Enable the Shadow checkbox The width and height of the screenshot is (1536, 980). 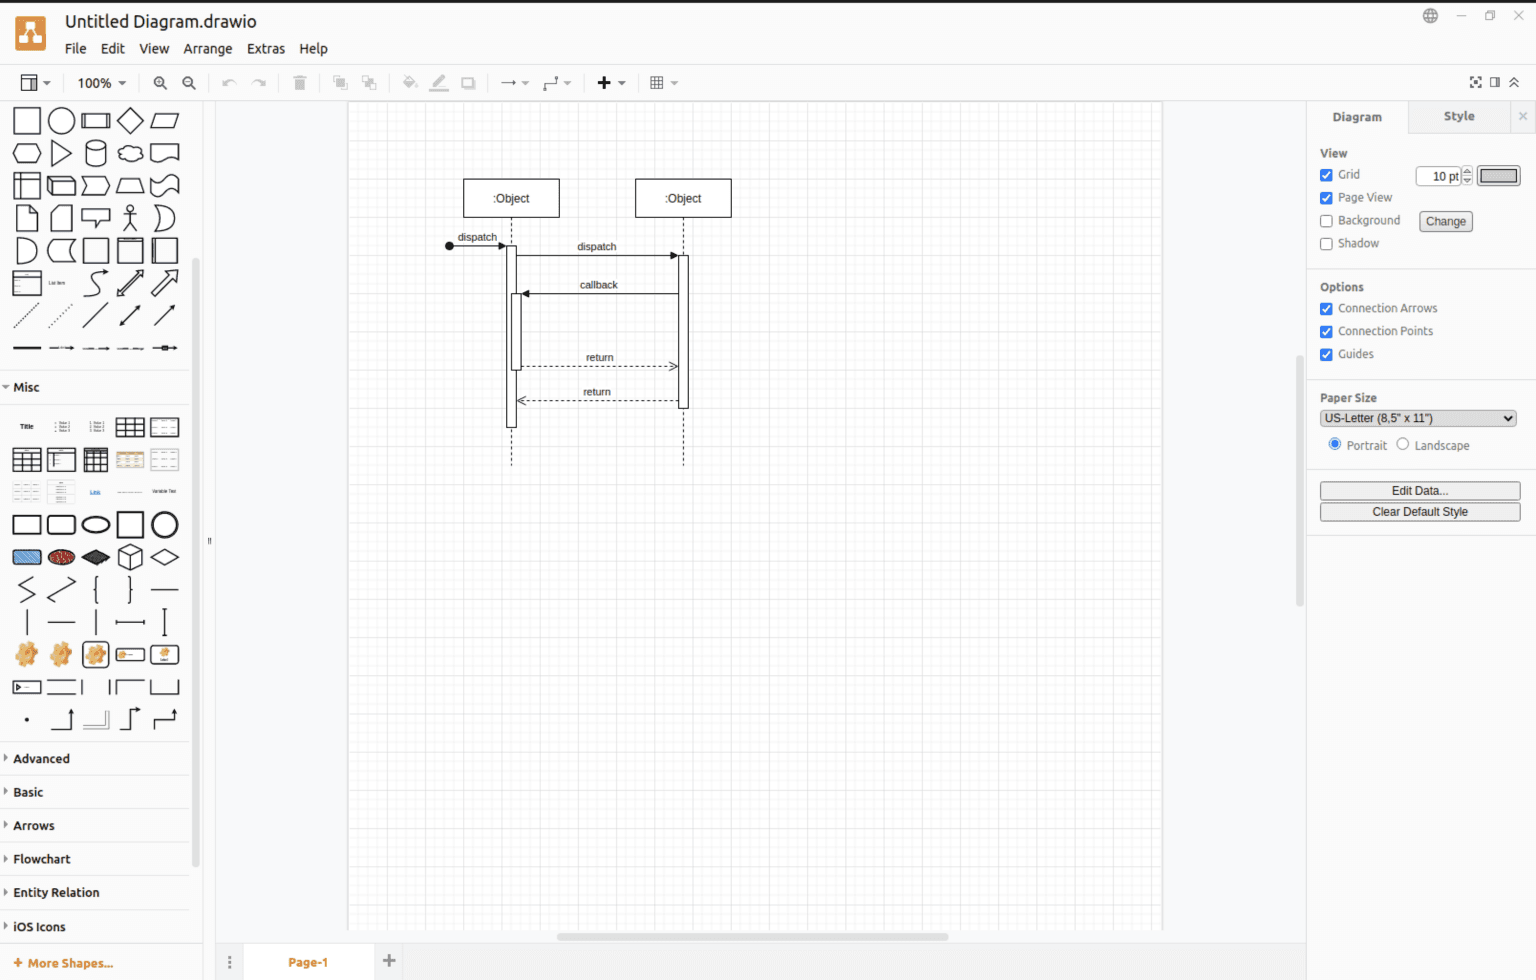tap(1326, 243)
